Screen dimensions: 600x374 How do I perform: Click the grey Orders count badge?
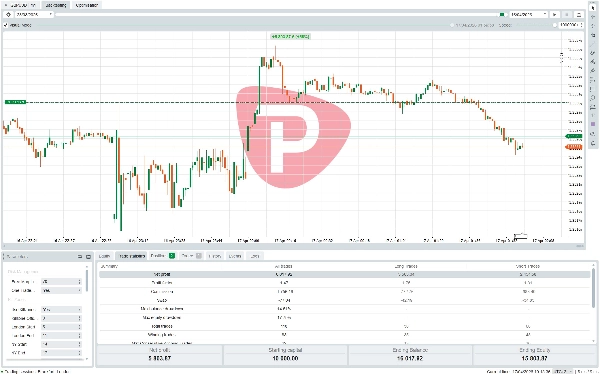(x=199, y=256)
